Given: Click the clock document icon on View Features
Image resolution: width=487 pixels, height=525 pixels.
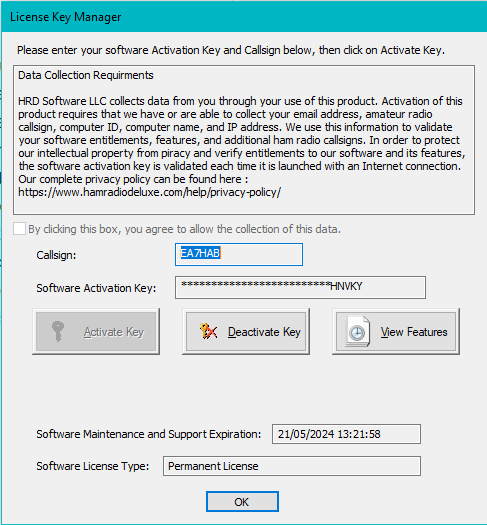Looking at the screenshot, I should pyautogui.click(x=358, y=331).
